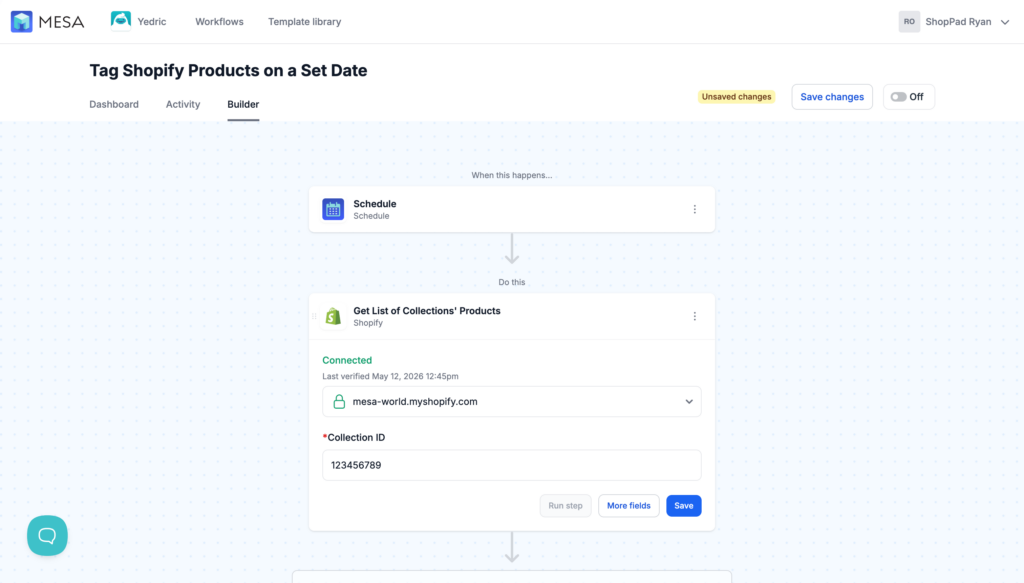Toggle the workflow Off switch
The height and width of the screenshot is (583, 1024).
click(899, 97)
